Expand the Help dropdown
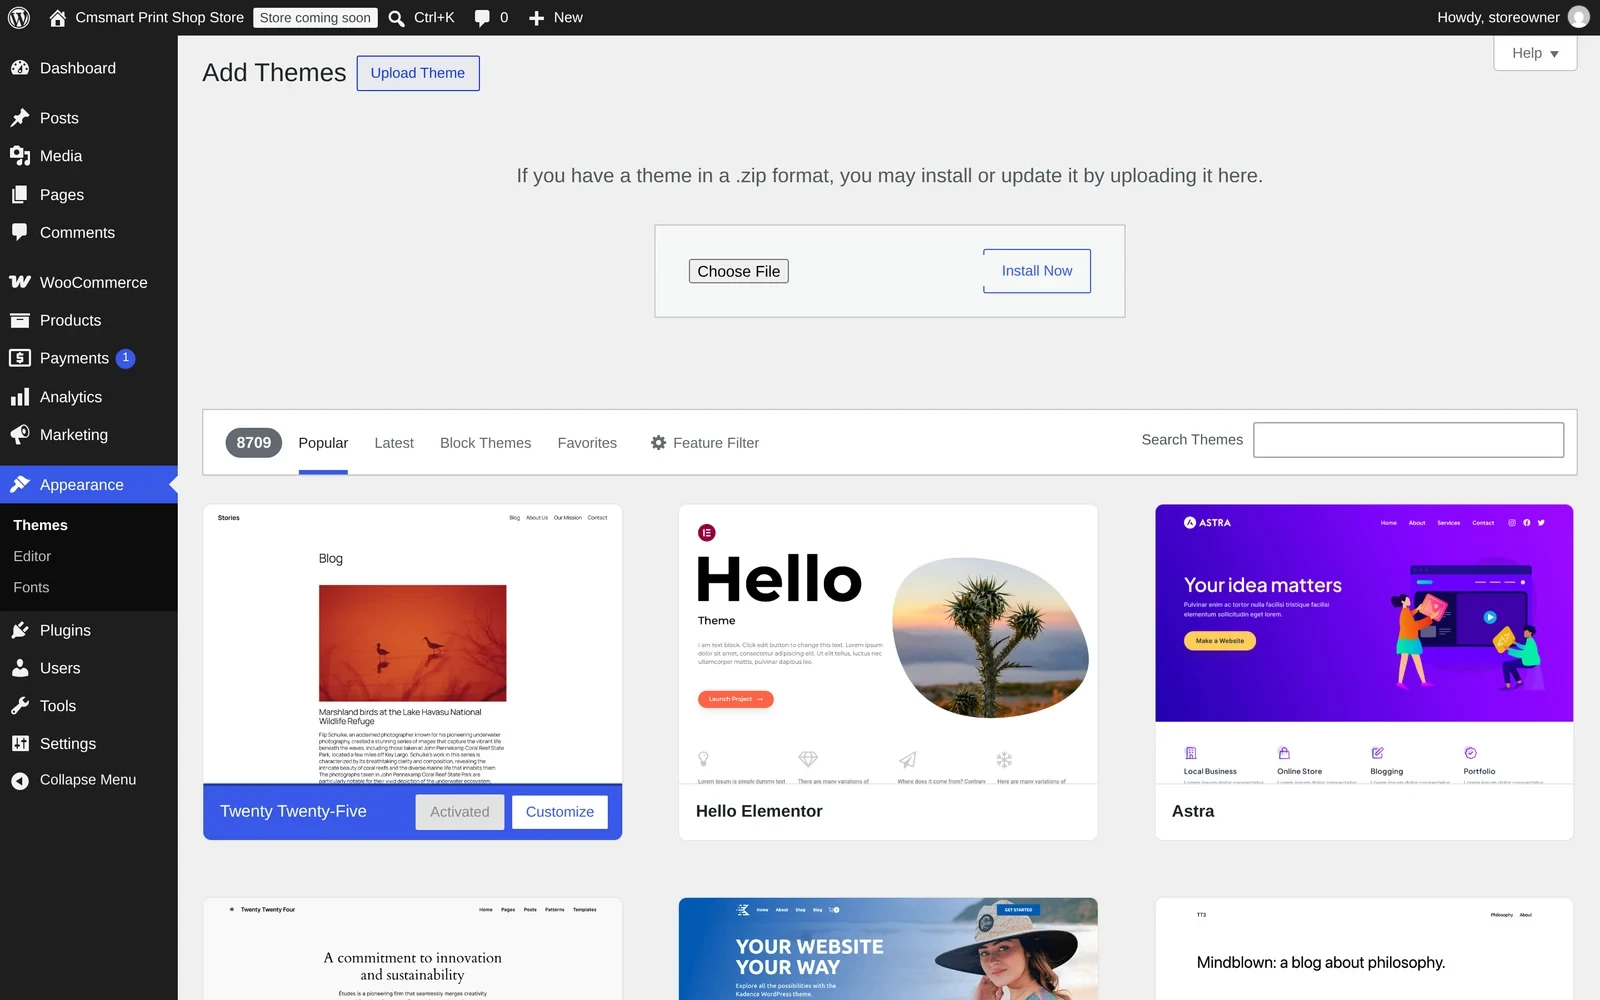This screenshot has width=1600, height=1000. (1535, 53)
